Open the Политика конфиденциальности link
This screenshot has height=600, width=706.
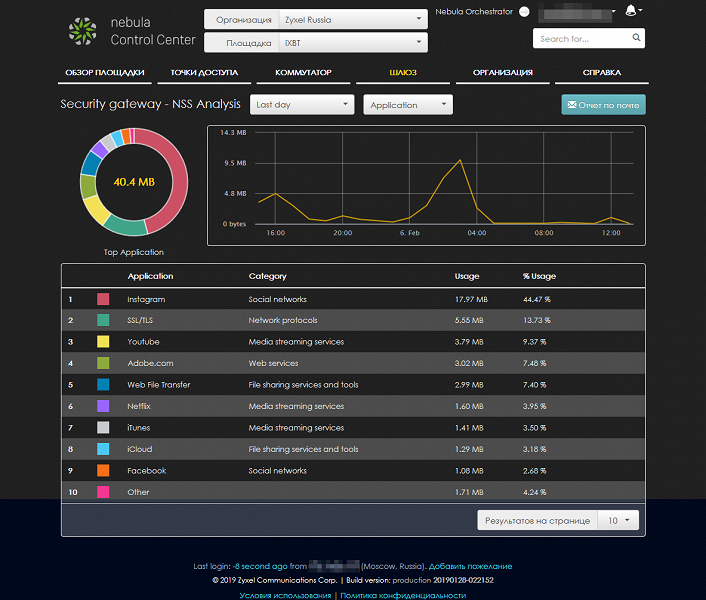(403, 595)
